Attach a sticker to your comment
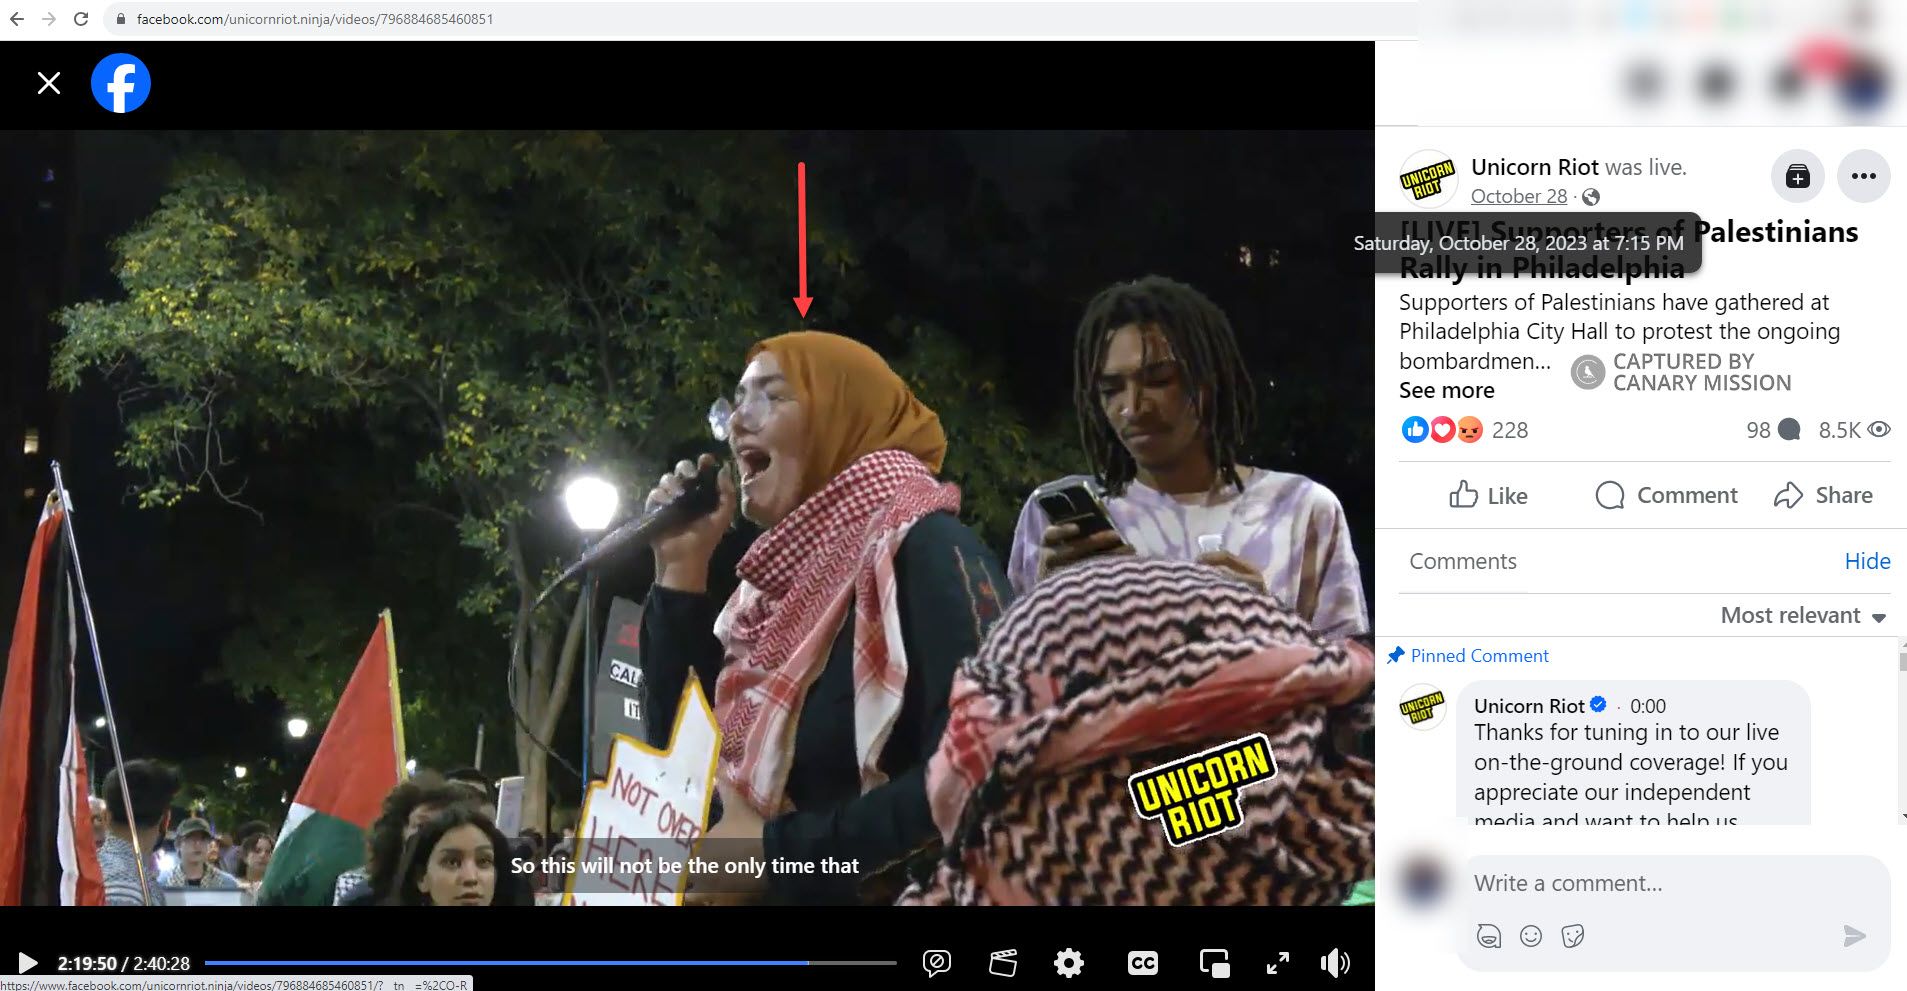The image size is (1907, 991). click(x=1571, y=936)
